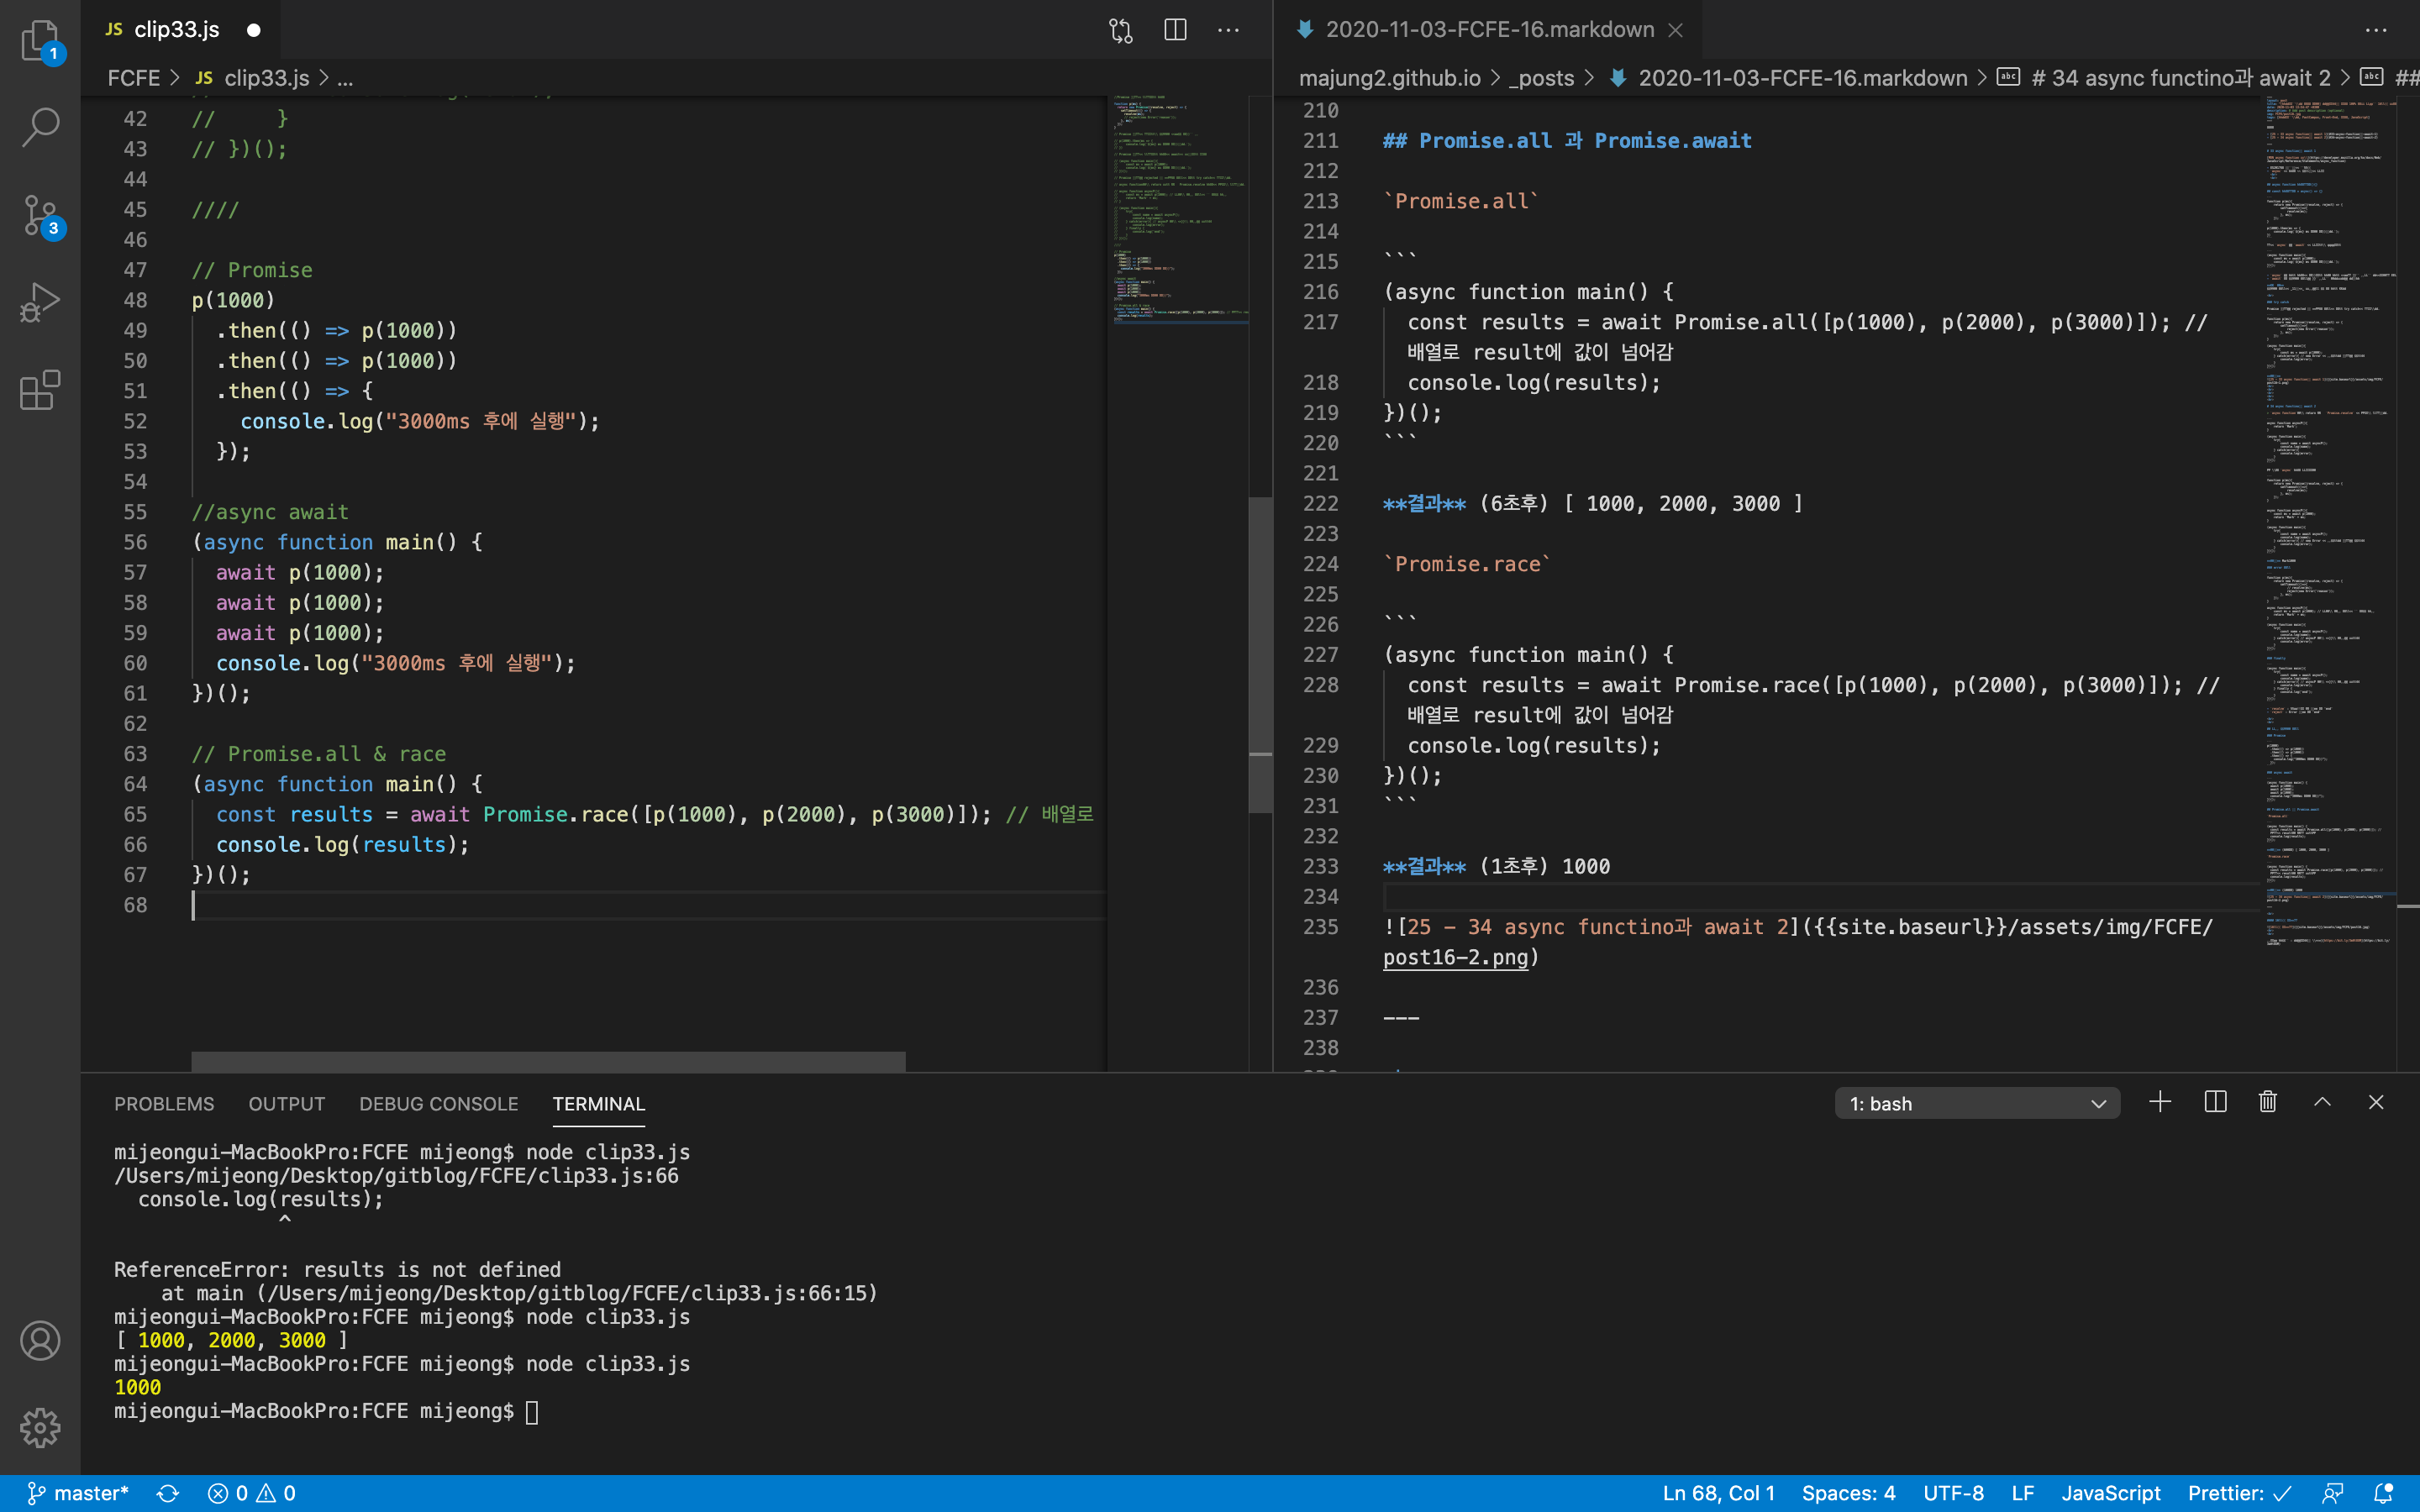Open the Source Control view
Viewport: 2420px width, 1512px height.
coord(40,214)
